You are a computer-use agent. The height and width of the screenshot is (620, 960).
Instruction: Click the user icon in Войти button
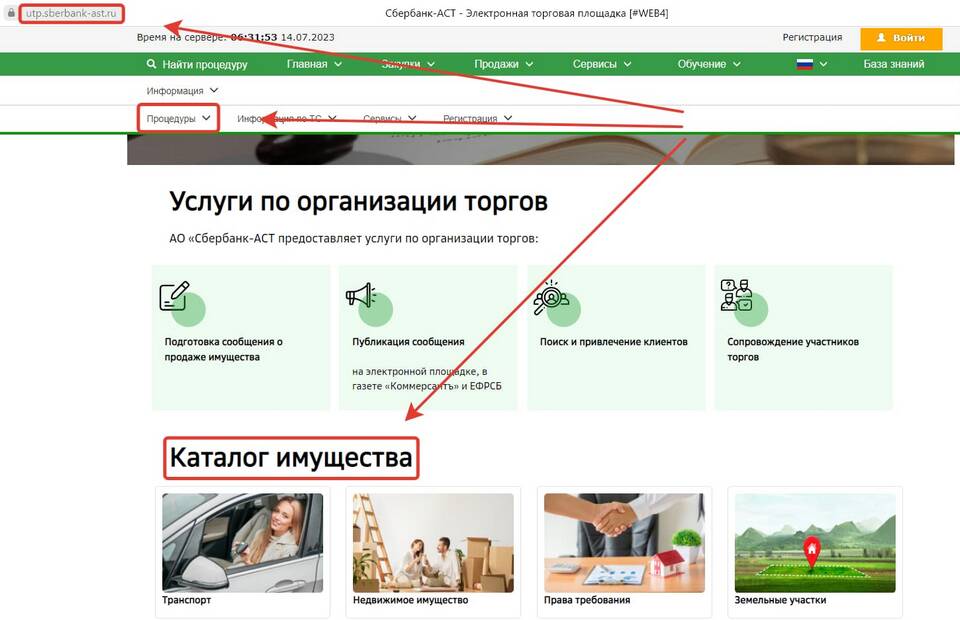pyautogui.click(x=881, y=38)
